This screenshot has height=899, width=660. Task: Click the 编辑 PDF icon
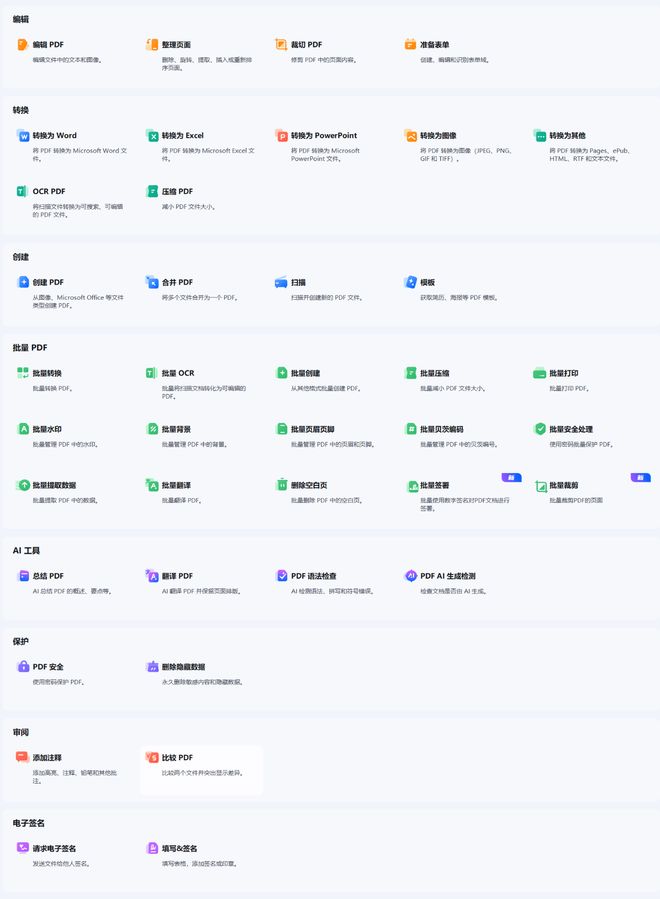(23, 45)
